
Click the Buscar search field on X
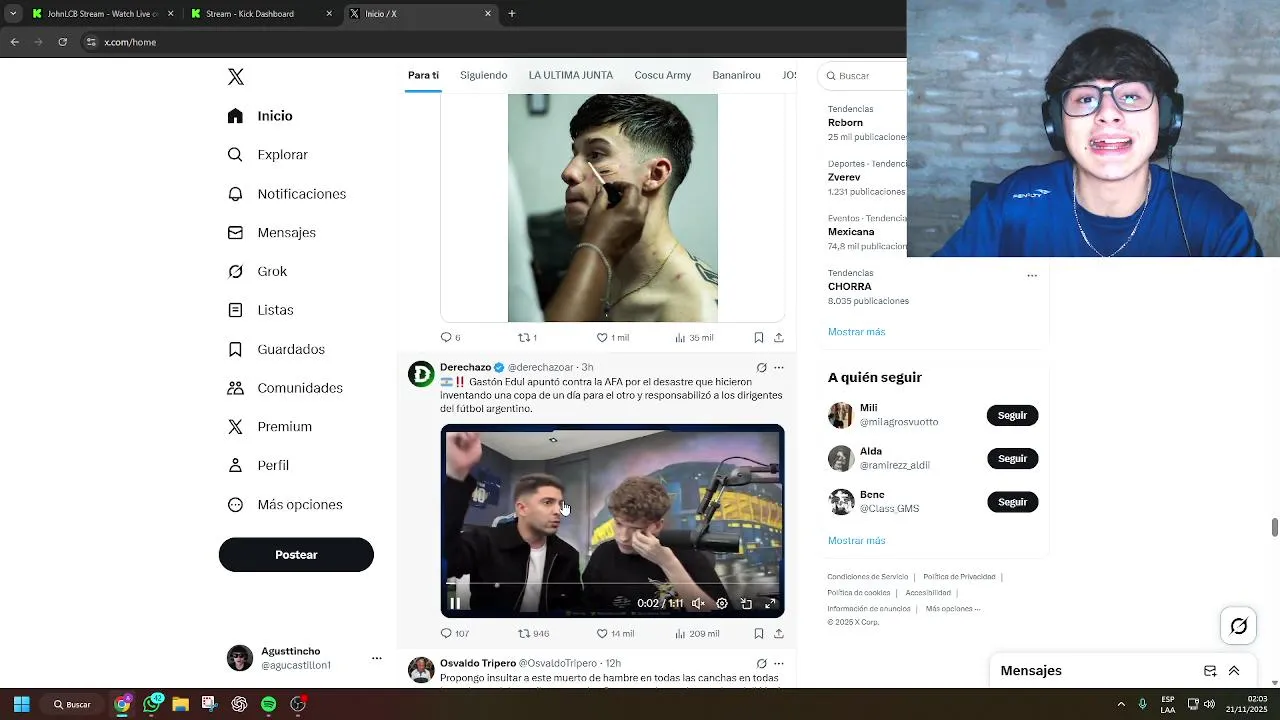pyautogui.click(x=862, y=76)
